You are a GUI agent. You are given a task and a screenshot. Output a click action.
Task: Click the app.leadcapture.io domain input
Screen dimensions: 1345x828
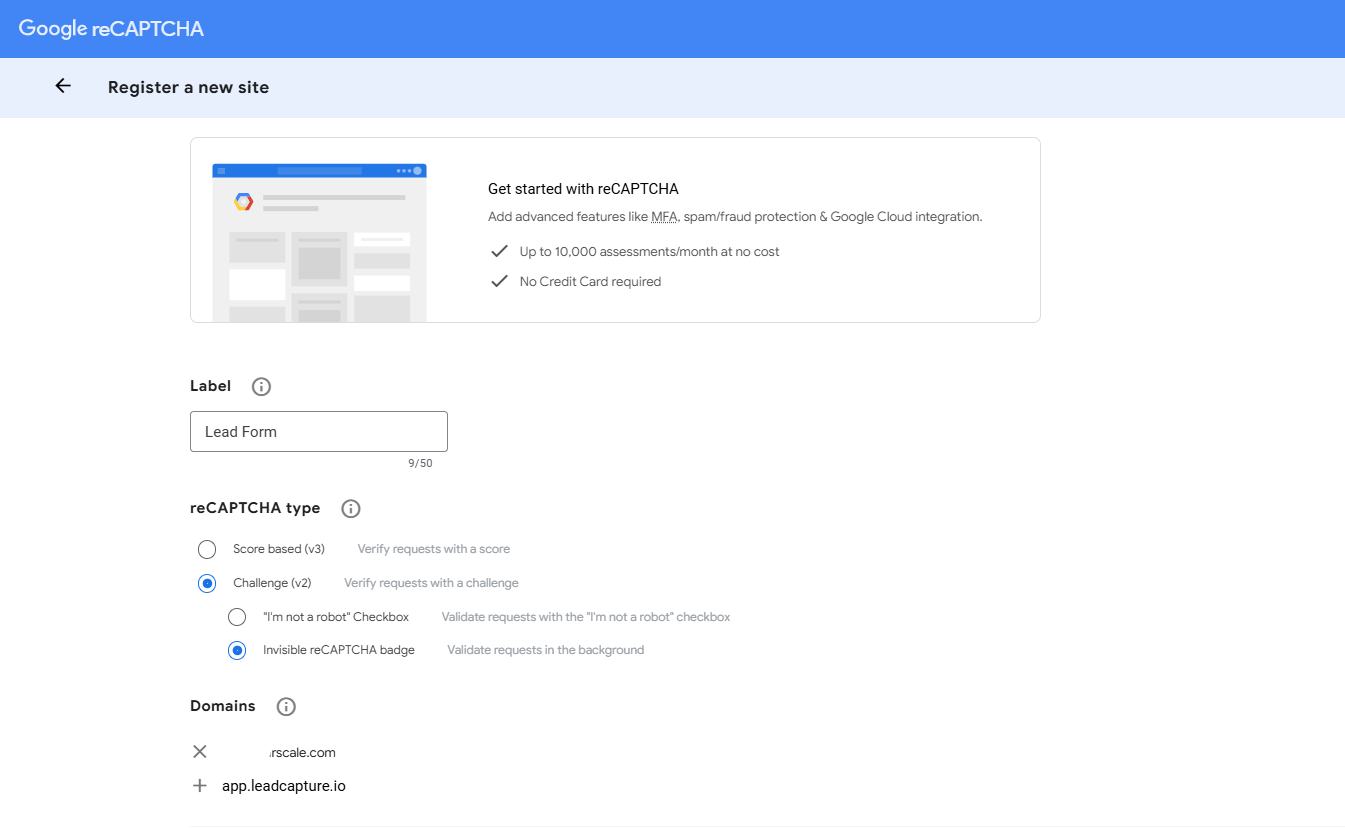pyautogui.click(x=284, y=786)
